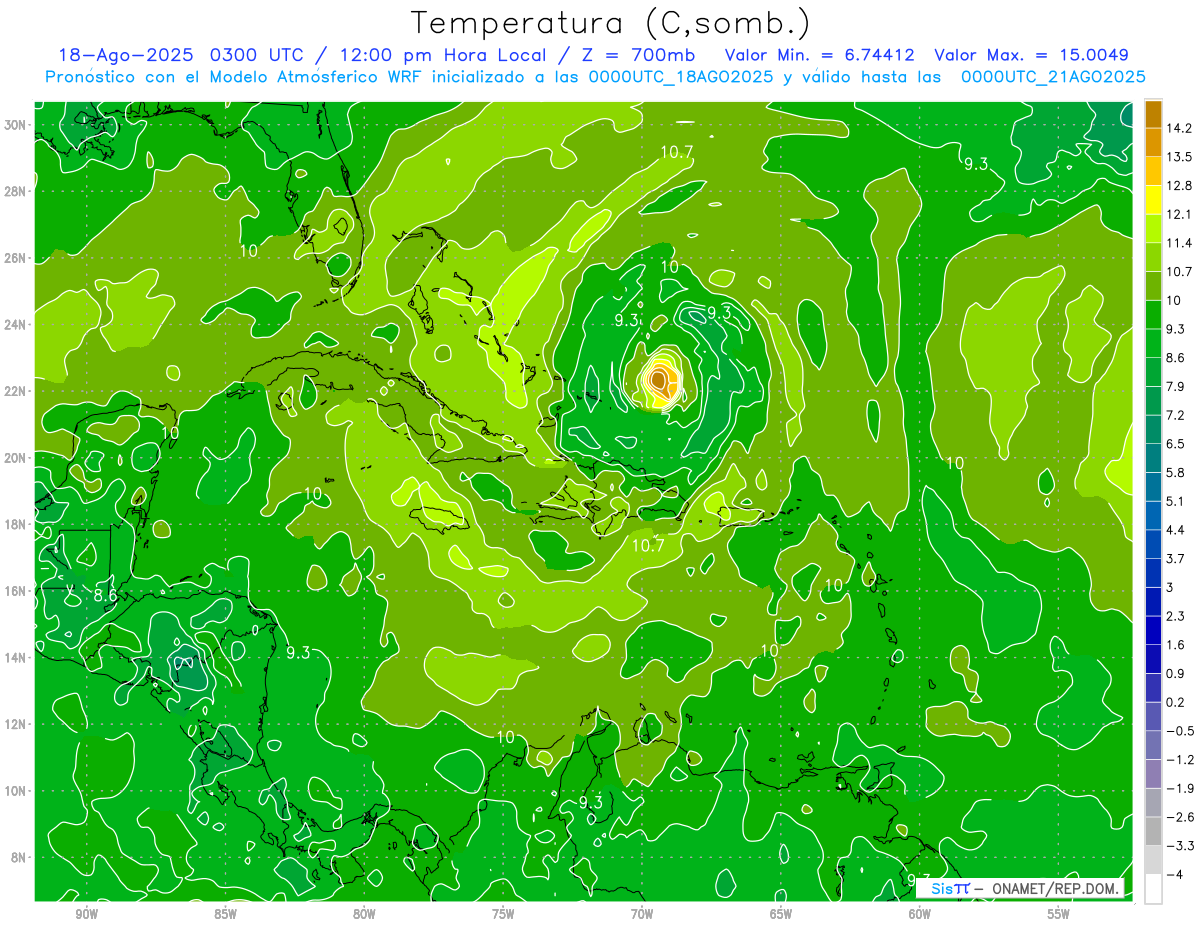This screenshot has height=927, width=1200.
Task: Click the "Valor Max. = 15.0049" readout
Action: click(x=1032, y=55)
